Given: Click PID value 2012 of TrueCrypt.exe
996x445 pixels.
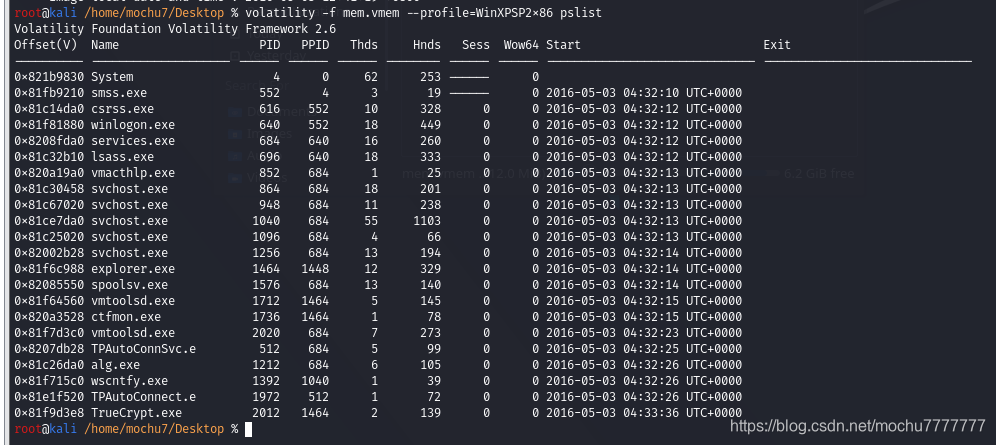Looking at the screenshot, I should (266, 413).
